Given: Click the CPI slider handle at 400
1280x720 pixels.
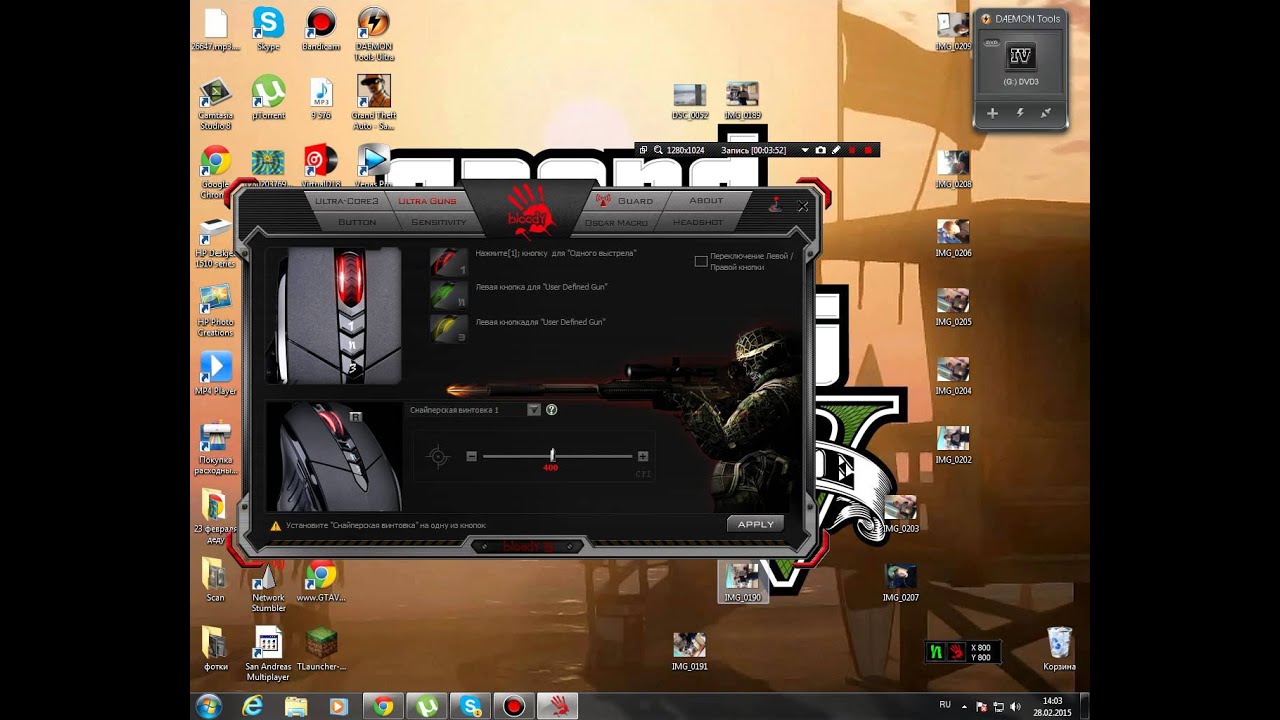Looking at the screenshot, I should 552,456.
